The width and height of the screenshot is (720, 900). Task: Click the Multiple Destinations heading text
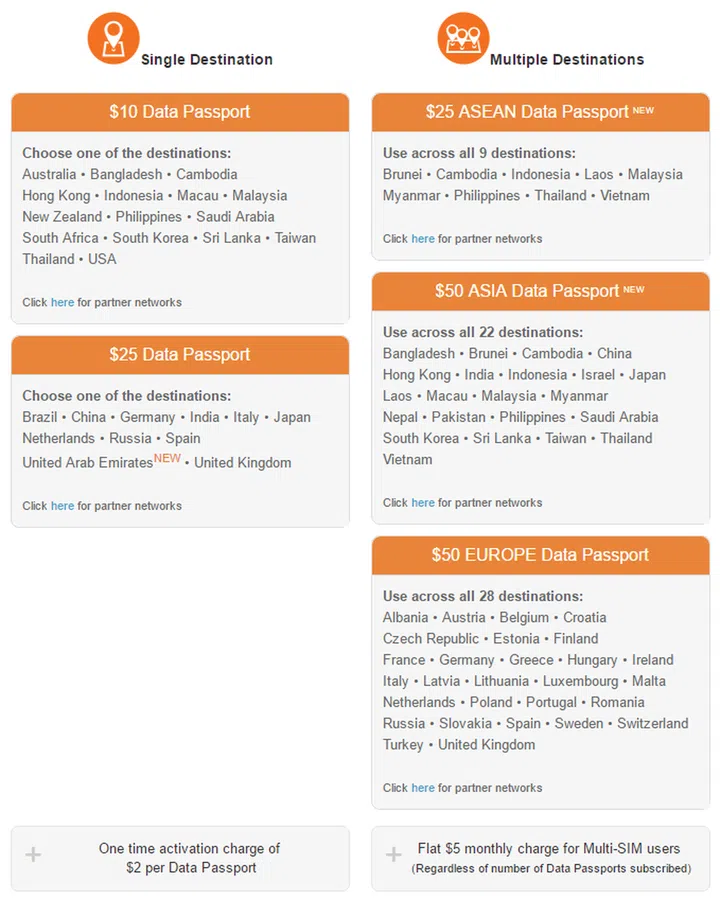click(567, 60)
